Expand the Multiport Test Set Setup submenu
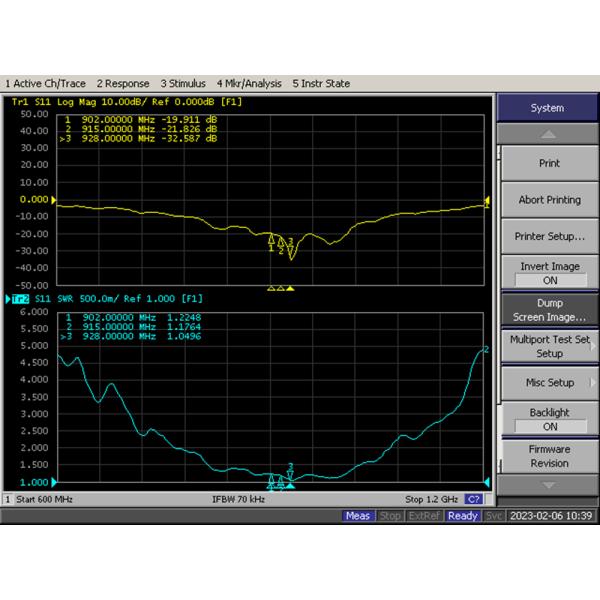600x600 pixels. coord(547,346)
